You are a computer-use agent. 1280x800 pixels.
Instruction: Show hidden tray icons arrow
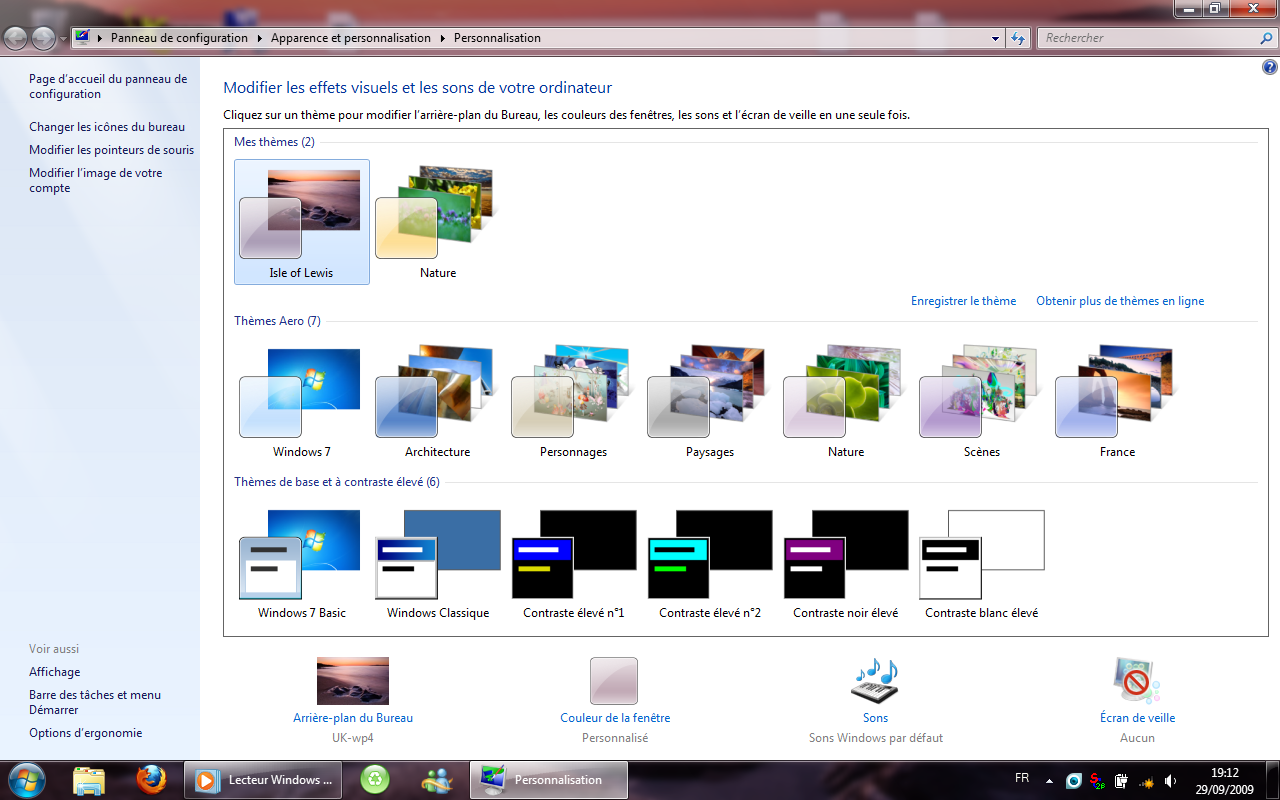[1049, 780]
